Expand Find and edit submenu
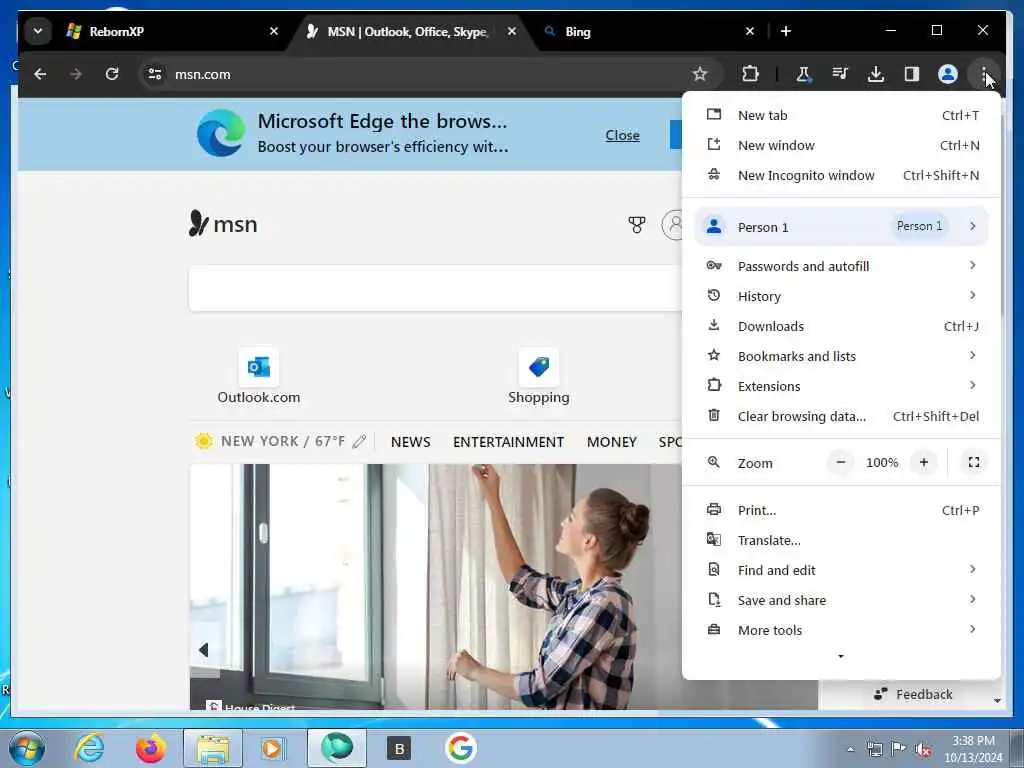 [x=841, y=570]
